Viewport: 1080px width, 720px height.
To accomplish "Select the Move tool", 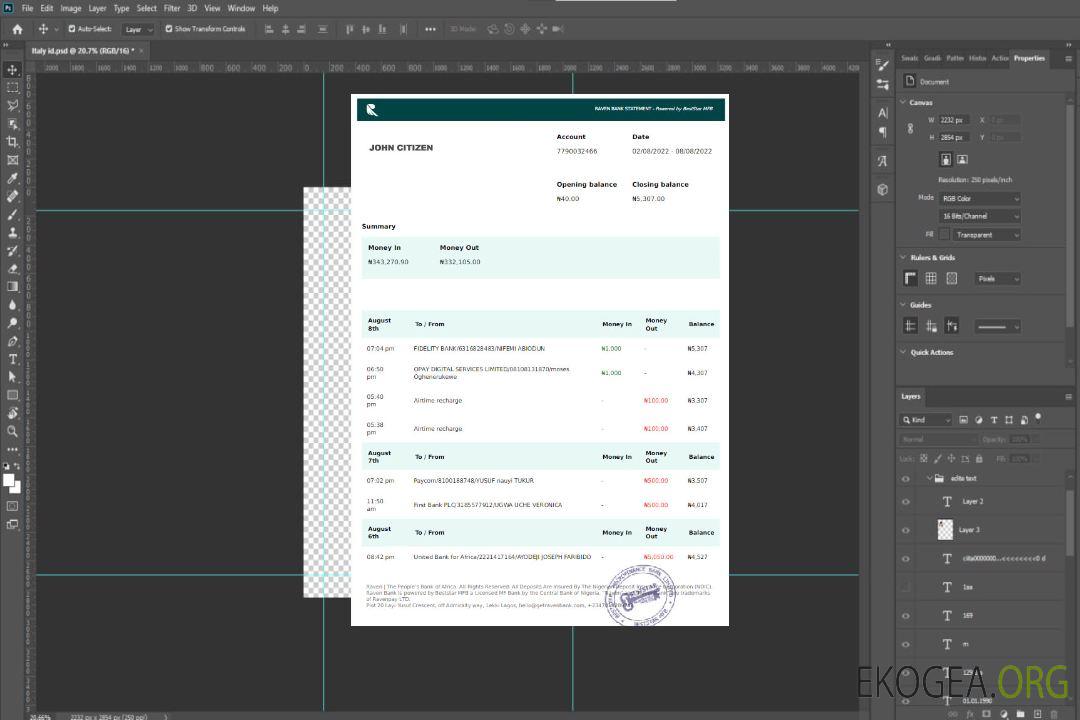I will click(12, 70).
